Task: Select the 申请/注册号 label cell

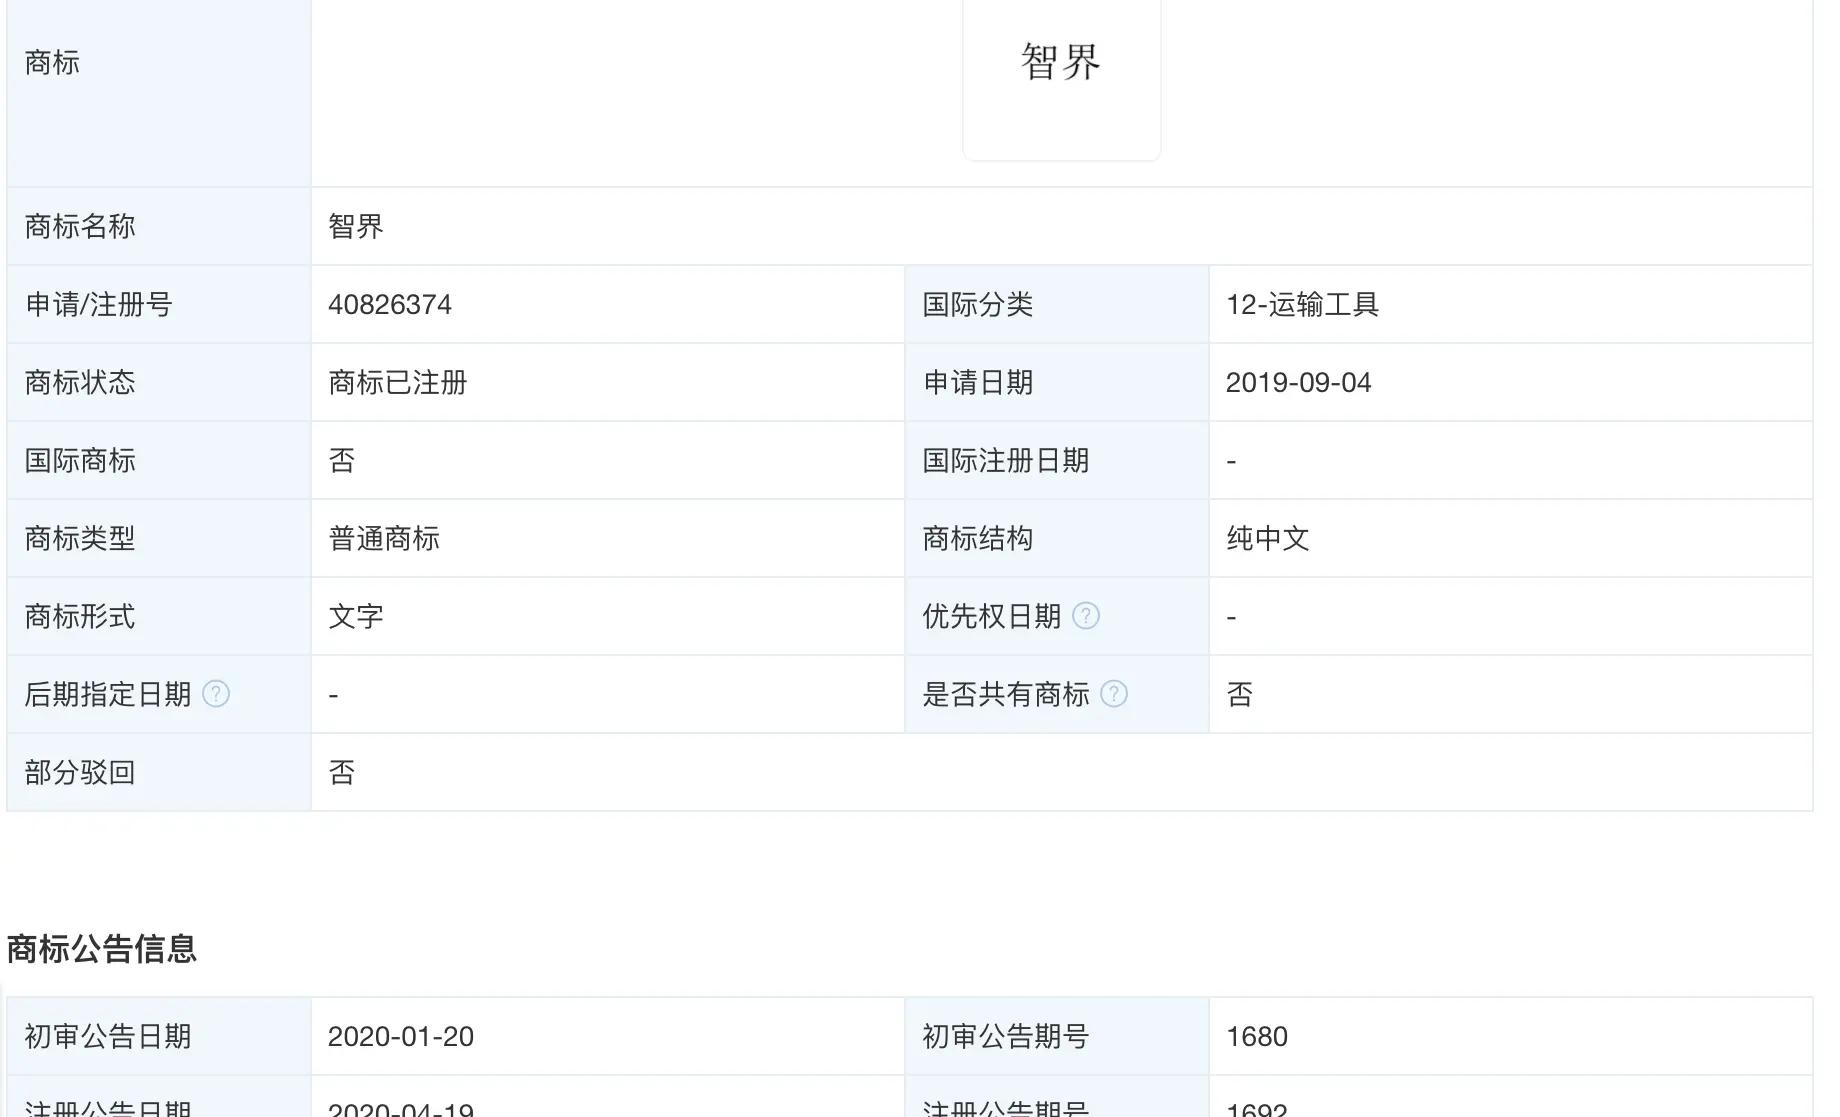Action: click(x=159, y=304)
